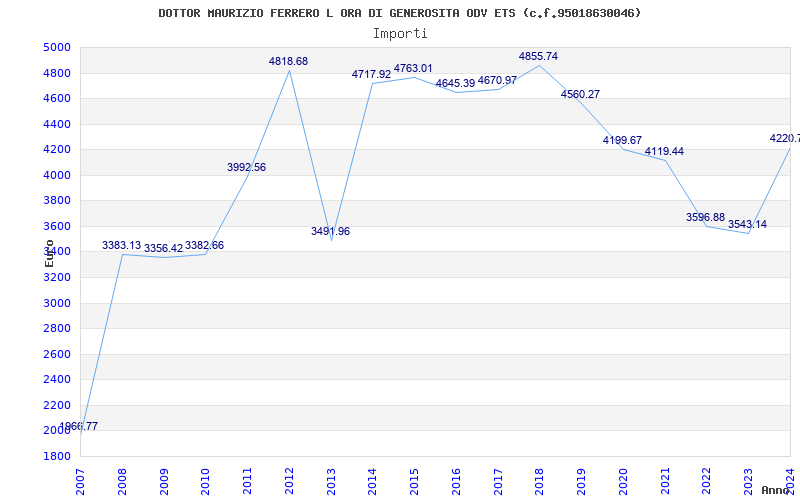Select data label 3992.56

coord(246,167)
